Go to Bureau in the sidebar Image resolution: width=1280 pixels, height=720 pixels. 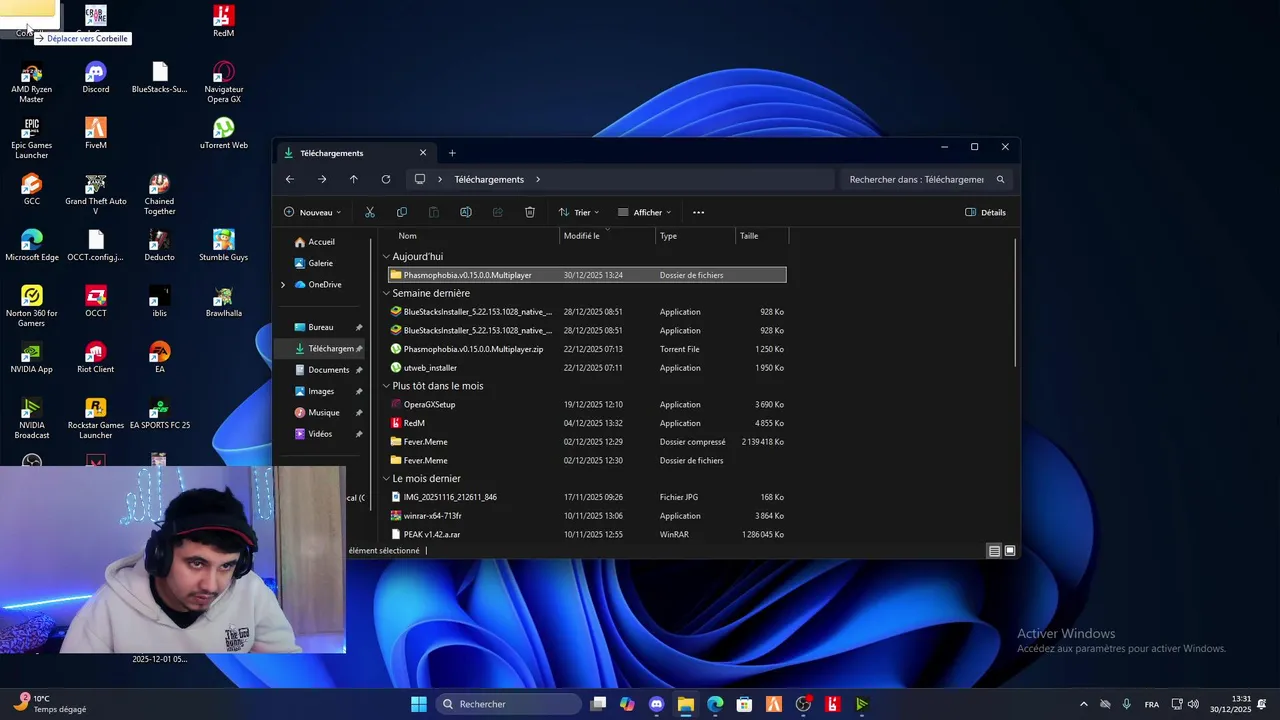[321, 327]
